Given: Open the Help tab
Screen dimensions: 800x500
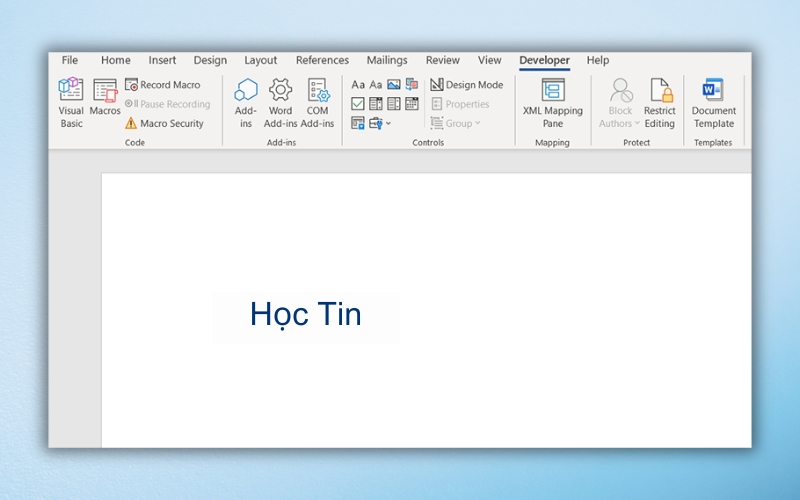Looking at the screenshot, I should pyautogui.click(x=598, y=60).
